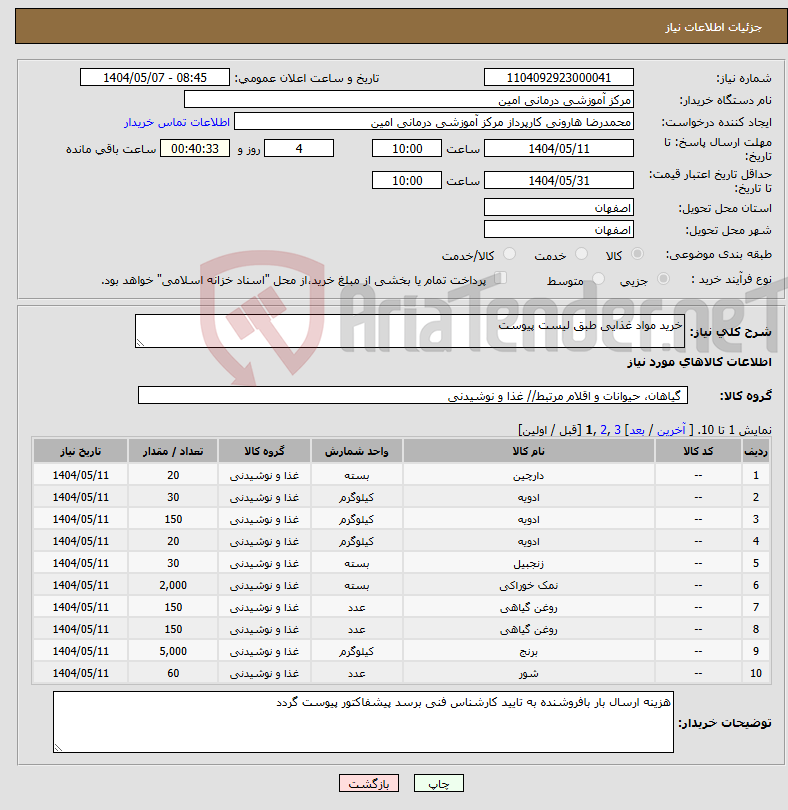
Task: Click quantity 5,000 for برنج
Action: click(173, 651)
